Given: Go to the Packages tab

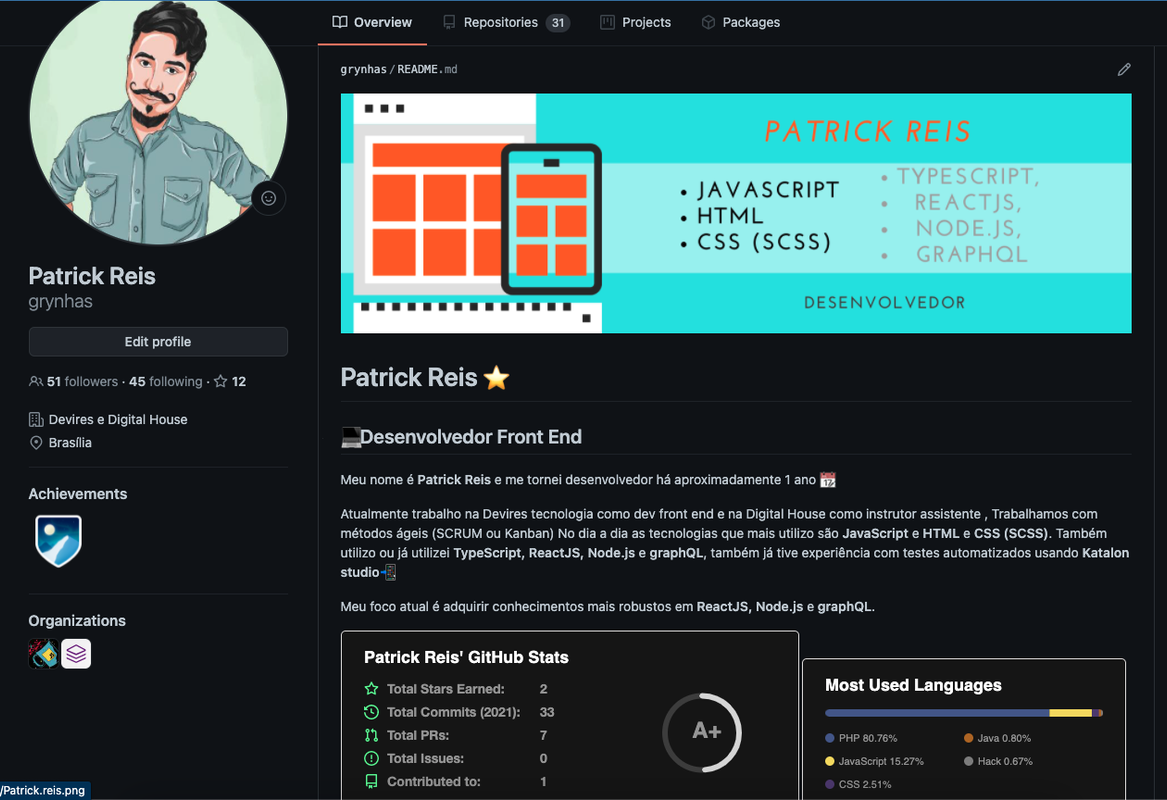Looking at the screenshot, I should pos(741,22).
